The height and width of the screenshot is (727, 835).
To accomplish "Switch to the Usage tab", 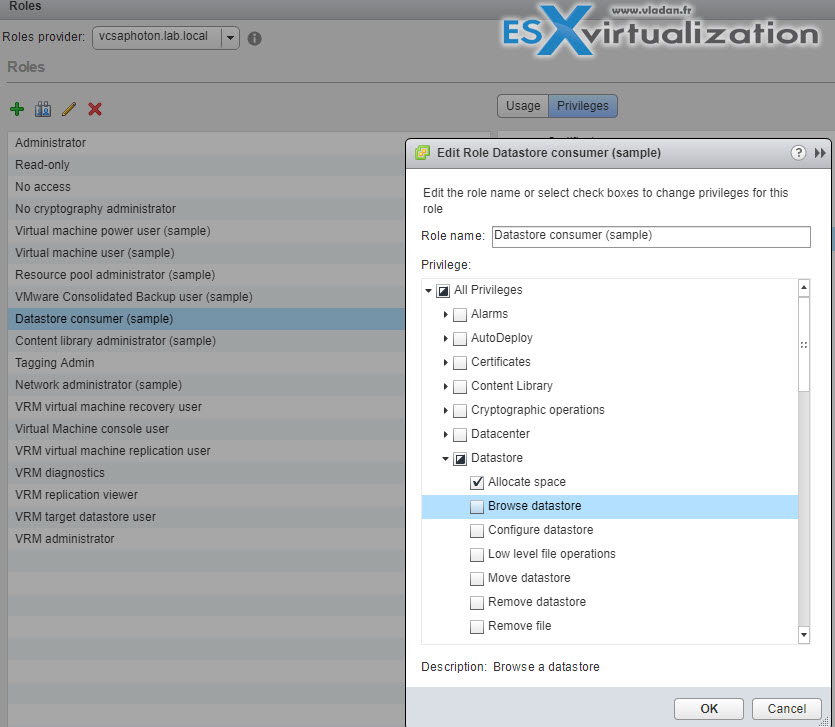I will coord(523,106).
